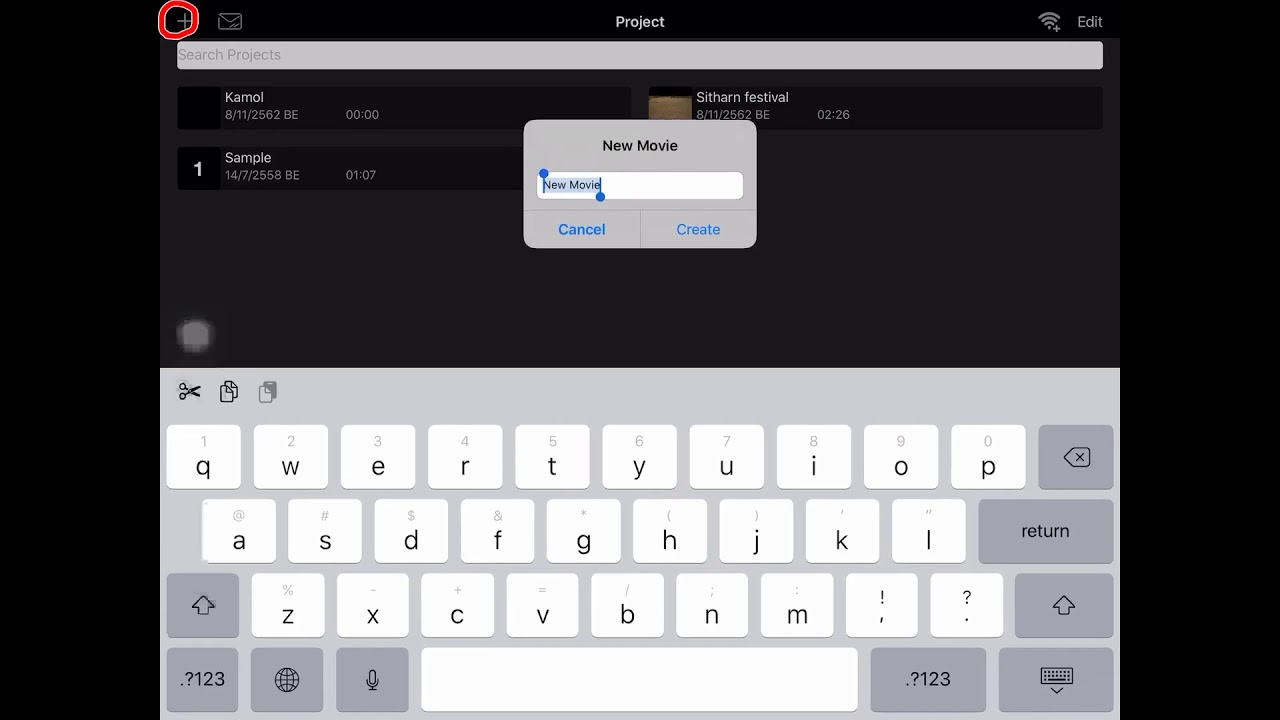Tap the o key
Viewport: 1280px width, 720px height.
tap(901, 457)
